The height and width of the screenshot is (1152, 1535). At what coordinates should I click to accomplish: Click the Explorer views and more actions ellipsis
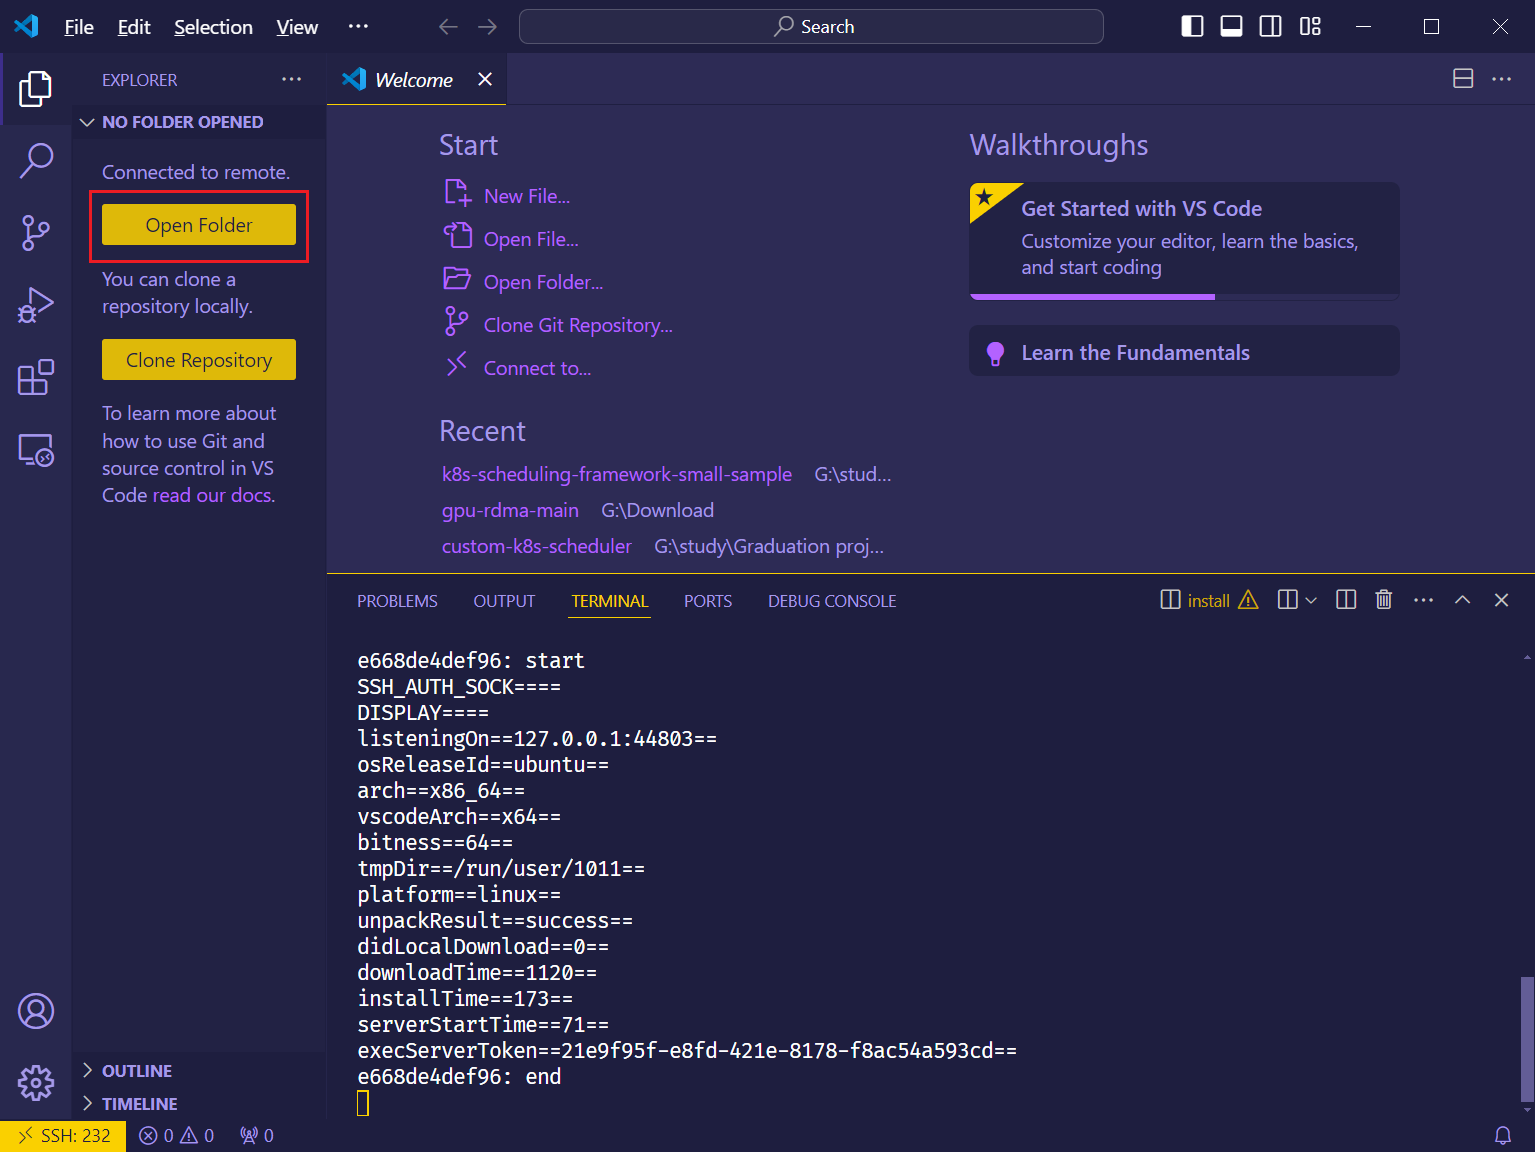291,79
